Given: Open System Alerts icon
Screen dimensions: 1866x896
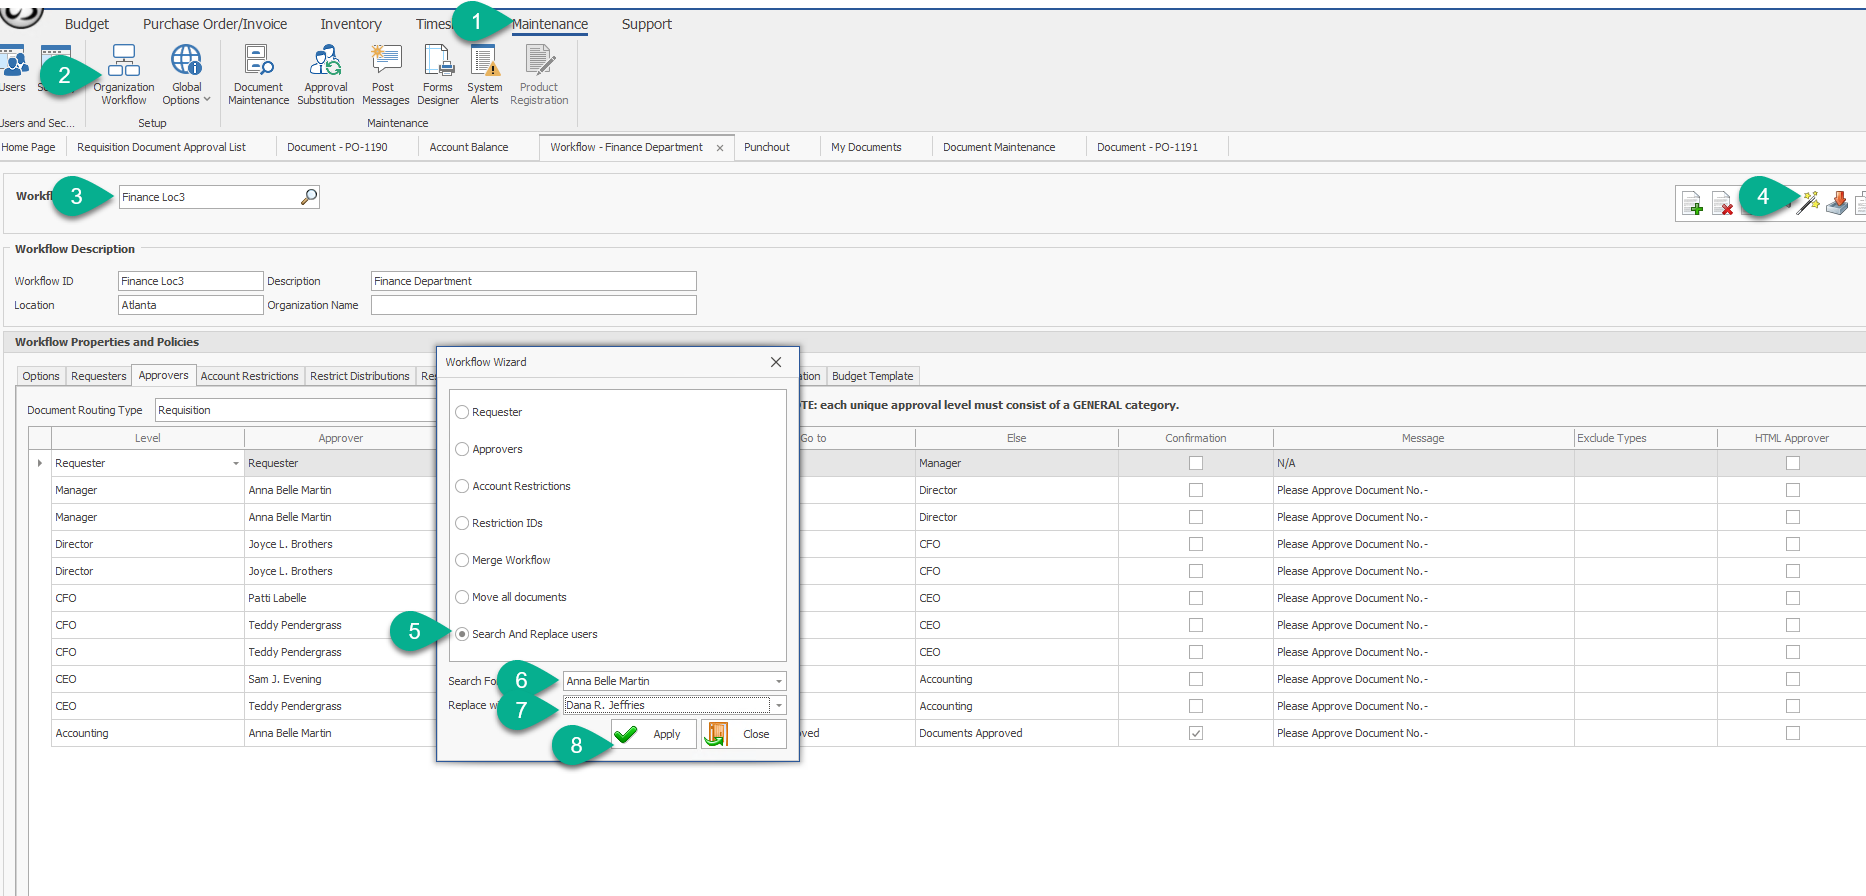Looking at the screenshot, I should tap(485, 74).
